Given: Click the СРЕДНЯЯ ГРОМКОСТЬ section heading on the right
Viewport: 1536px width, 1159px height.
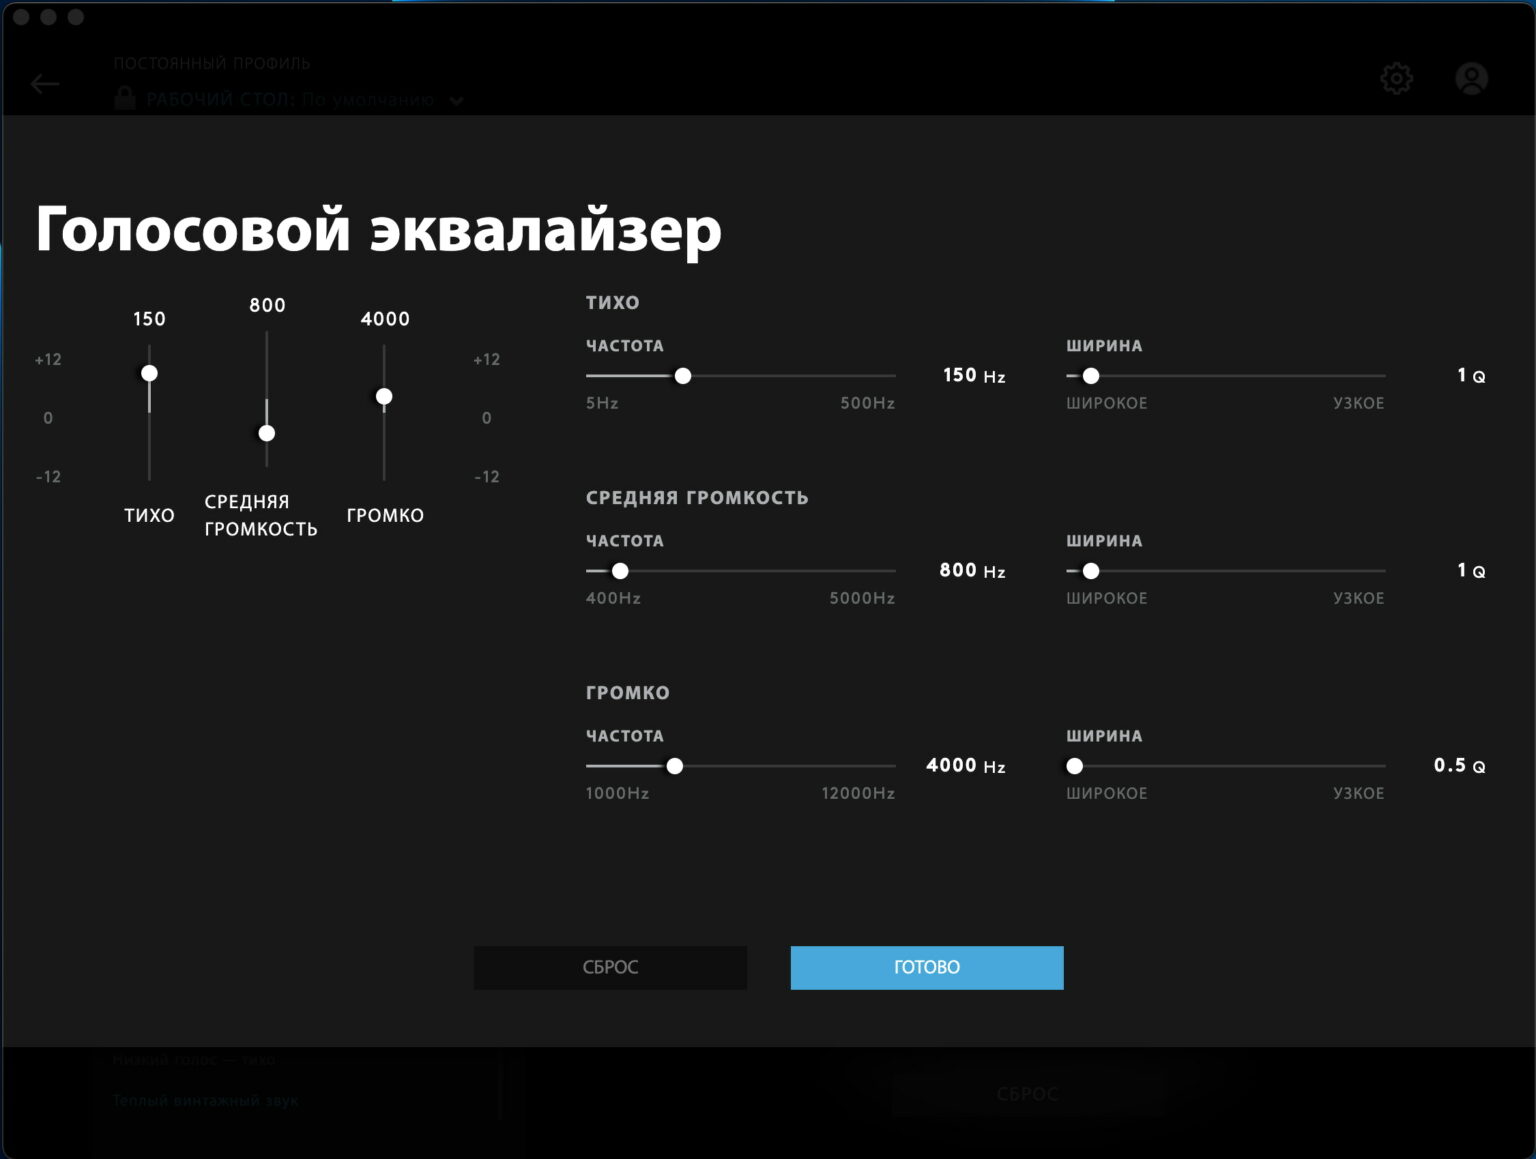Looking at the screenshot, I should pos(697,497).
